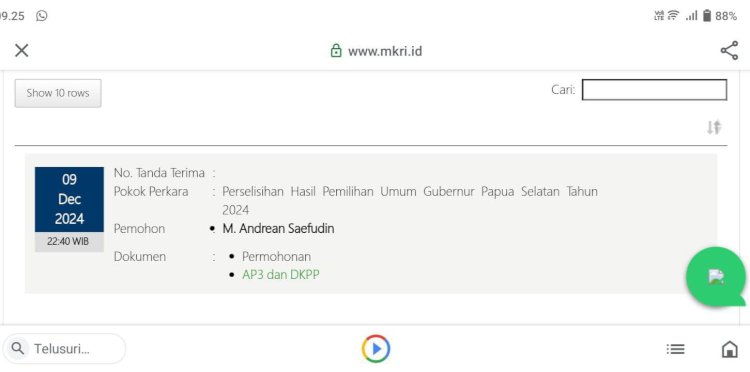Select the 09 Dec 2024 date block
Image resolution: width=750 pixels, height=372 pixels.
pyautogui.click(x=69, y=199)
